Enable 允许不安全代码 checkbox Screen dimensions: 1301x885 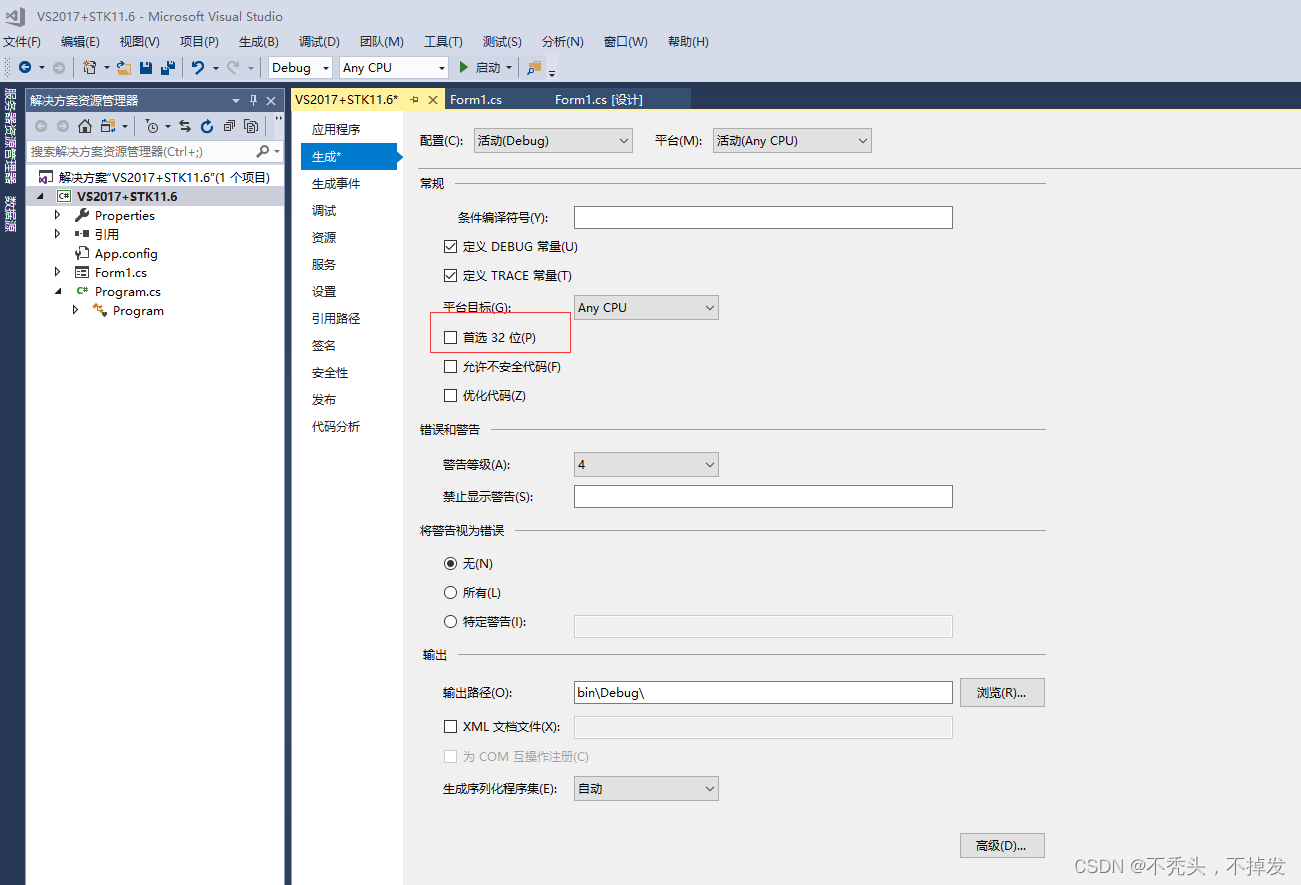tap(450, 366)
